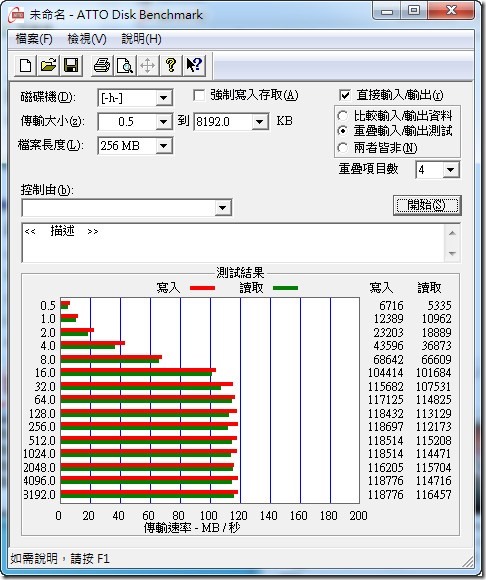
Task: Open the 檢視(V) menu
Action: pos(87,39)
